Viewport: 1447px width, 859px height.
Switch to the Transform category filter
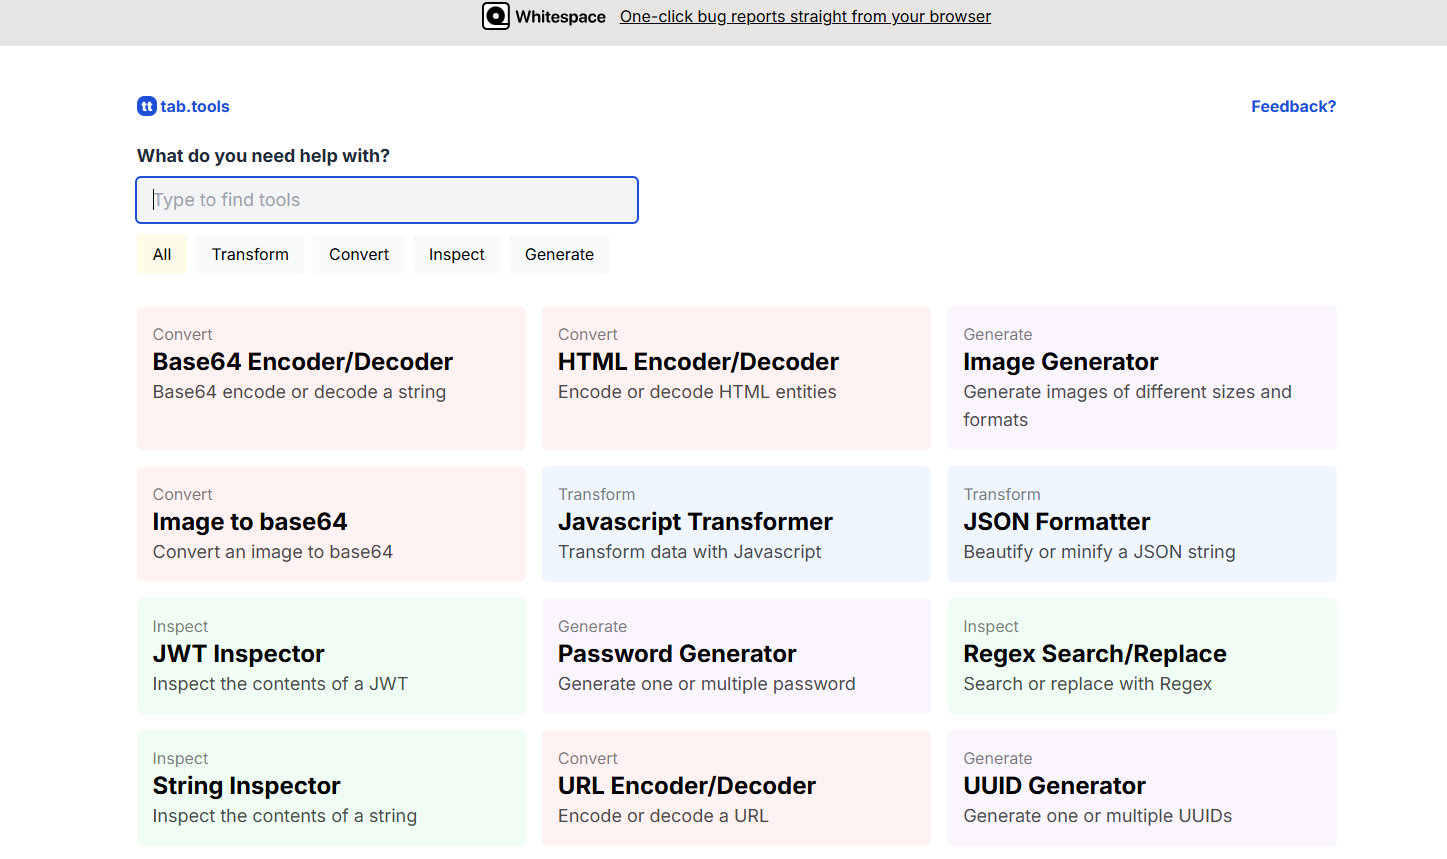(x=249, y=253)
